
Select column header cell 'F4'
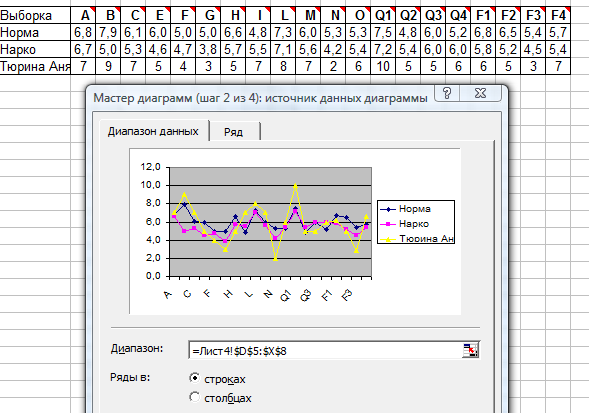558,15
